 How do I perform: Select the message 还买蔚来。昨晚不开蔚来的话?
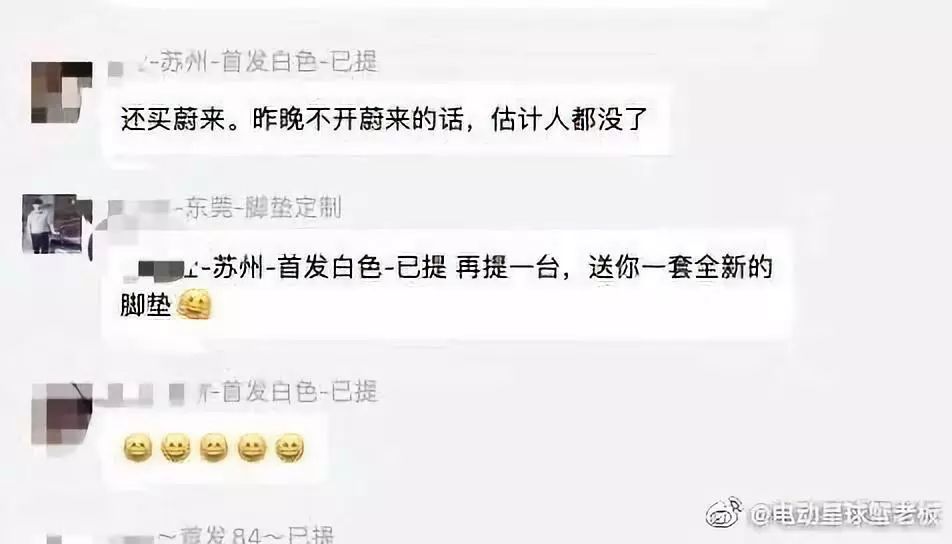pyautogui.click(x=385, y=119)
